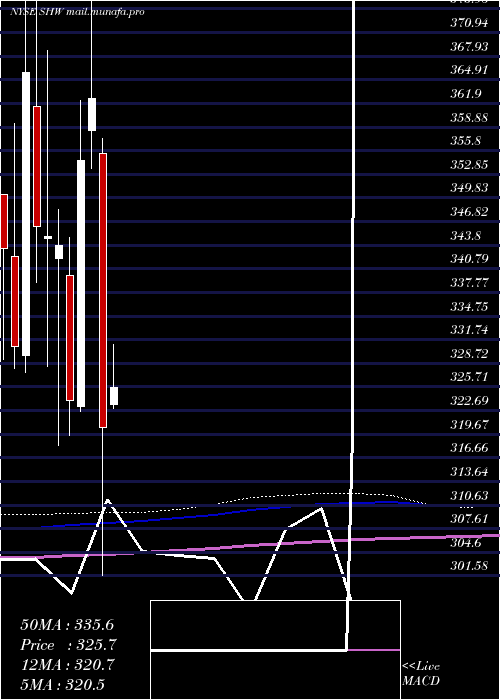
Task: Click the 337.77 price axis label
Action: pos(469,283)
